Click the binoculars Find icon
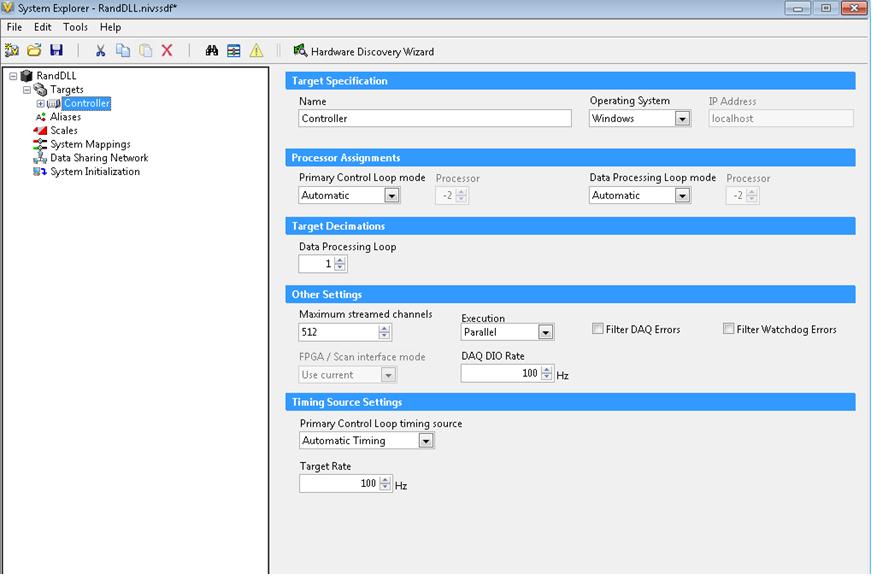Viewport: 872px width, 578px height. click(x=212, y=50)
